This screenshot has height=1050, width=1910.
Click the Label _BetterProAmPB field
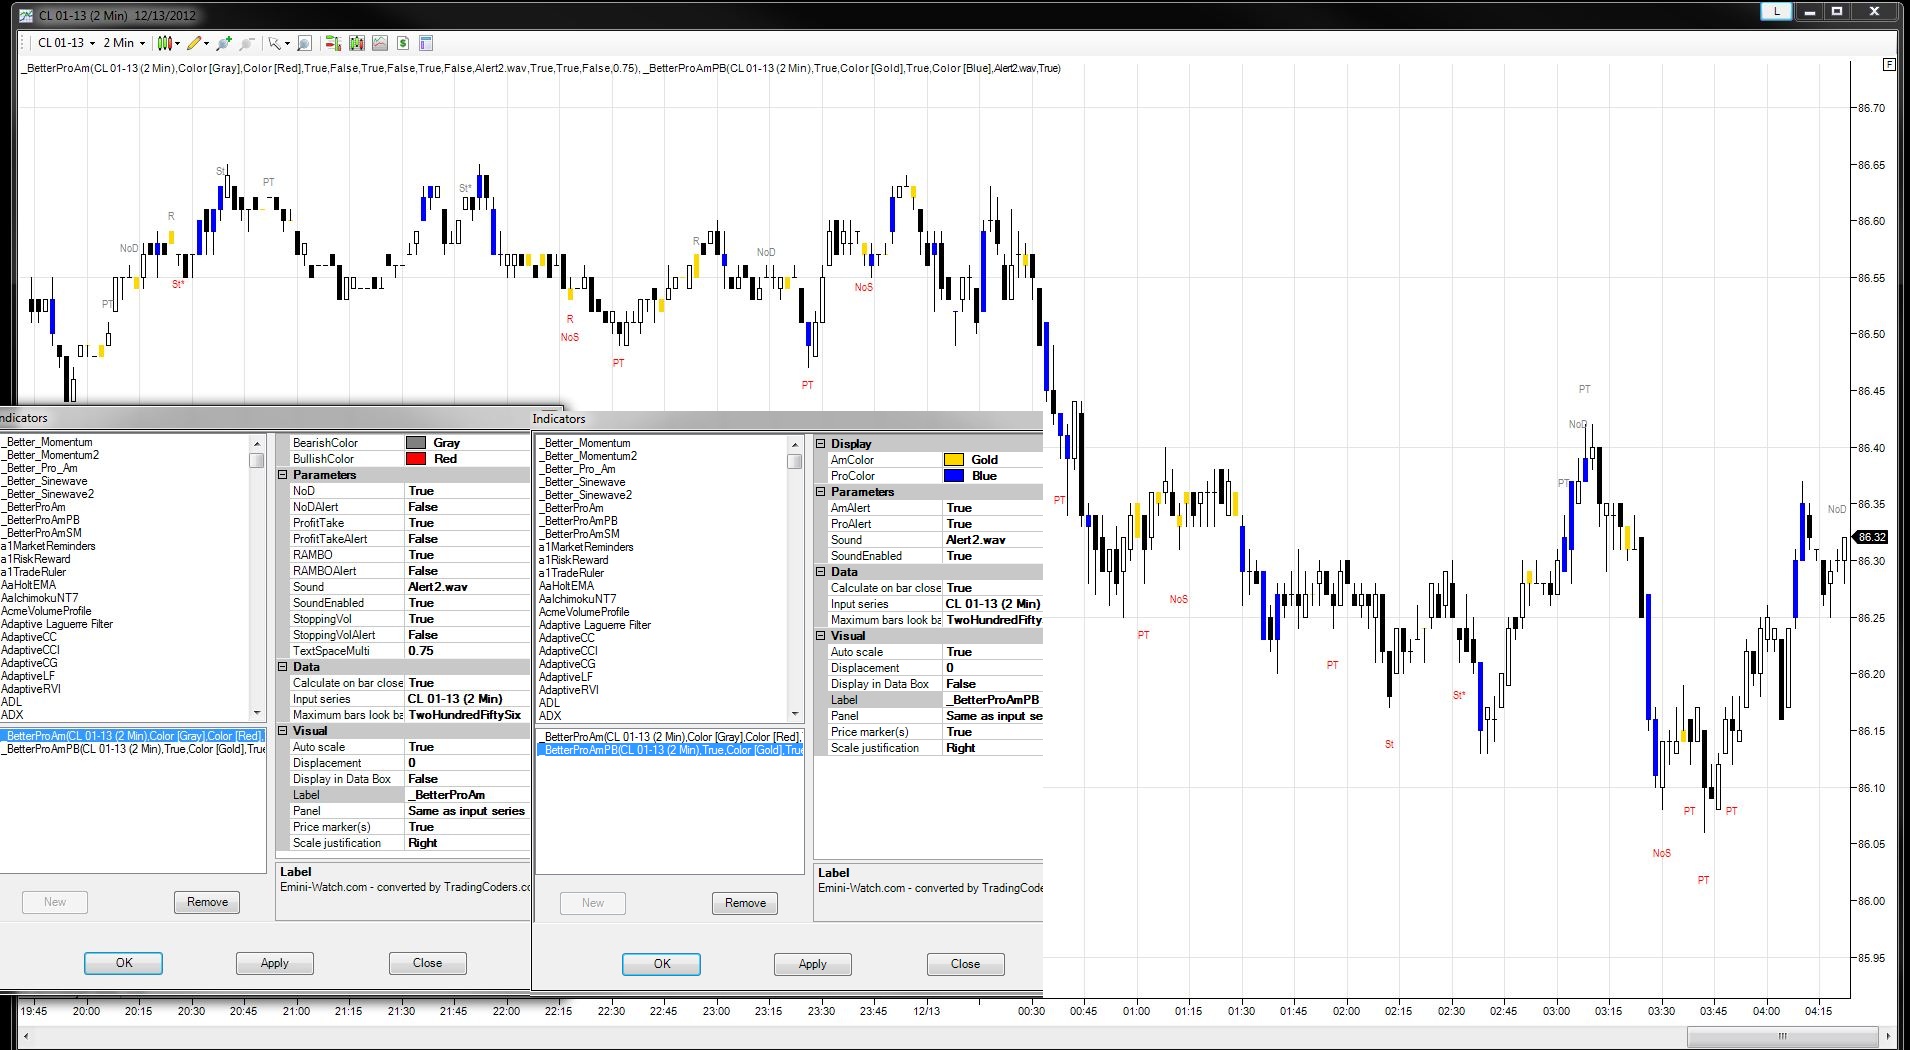tap(993, 700)
